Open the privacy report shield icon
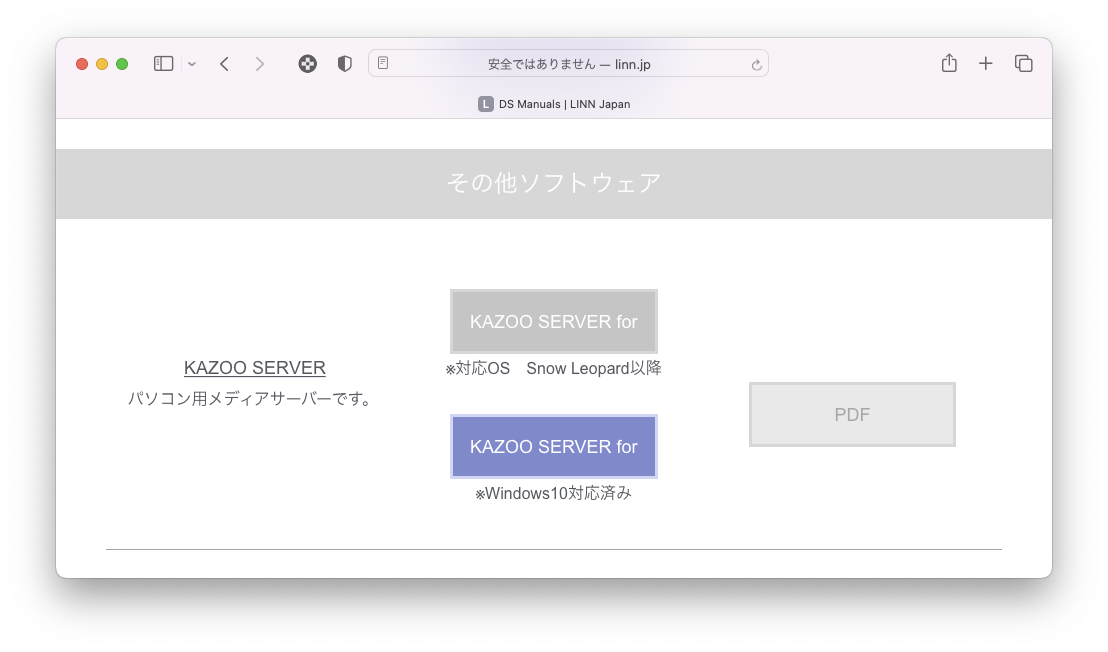This screenshot has width=1108, height=652. click(x=345, y=64)
